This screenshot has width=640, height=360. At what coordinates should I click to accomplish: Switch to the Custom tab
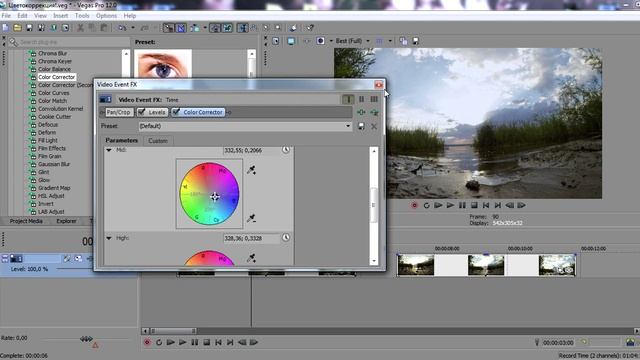pyautogui.click(x=158, y=140)
